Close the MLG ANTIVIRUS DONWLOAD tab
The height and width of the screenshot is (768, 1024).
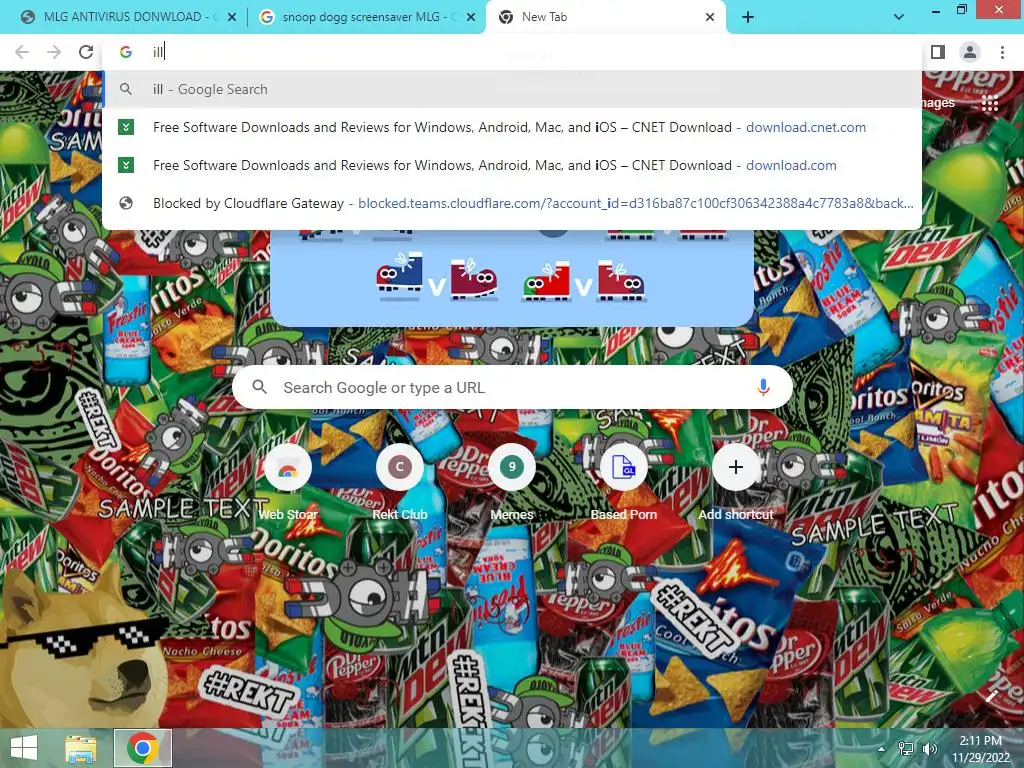pyautogui.click(x=232, y=18)
